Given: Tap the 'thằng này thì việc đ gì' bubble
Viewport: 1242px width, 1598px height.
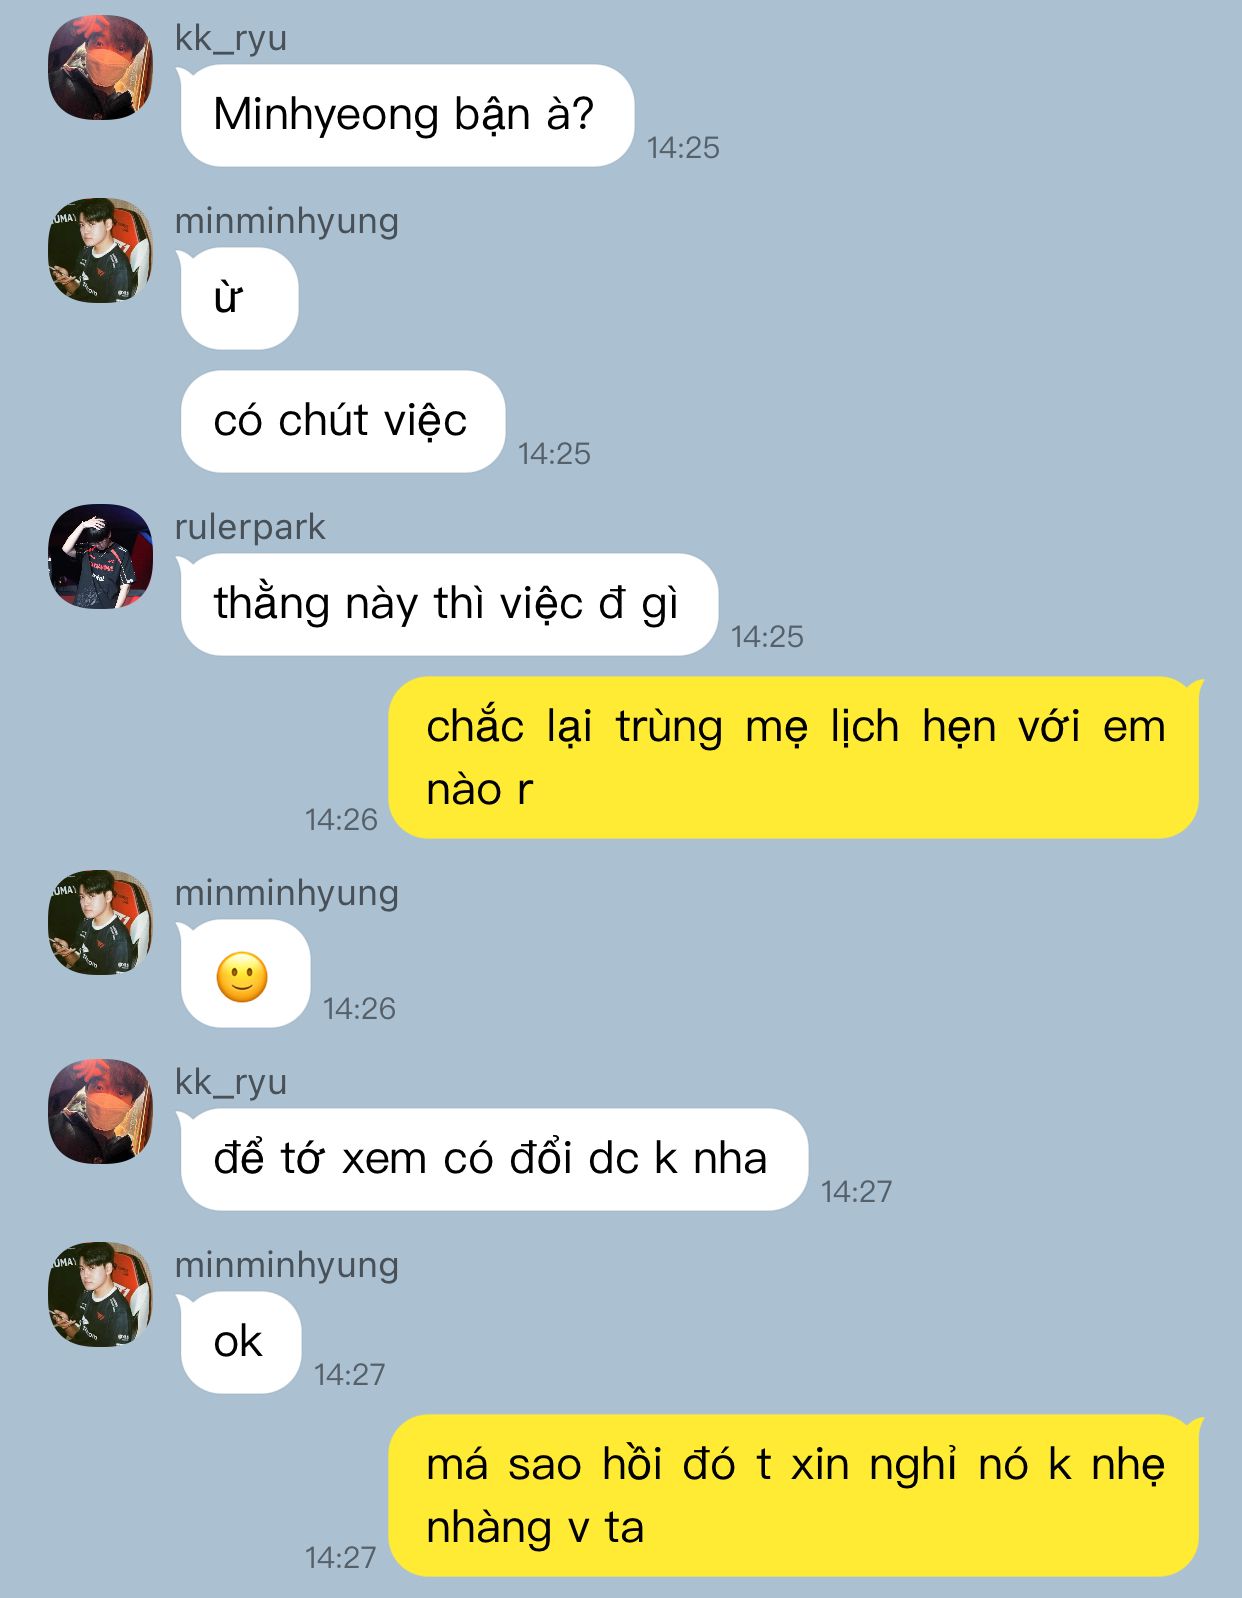Looking at the screenshot, I should coord(448,604).
